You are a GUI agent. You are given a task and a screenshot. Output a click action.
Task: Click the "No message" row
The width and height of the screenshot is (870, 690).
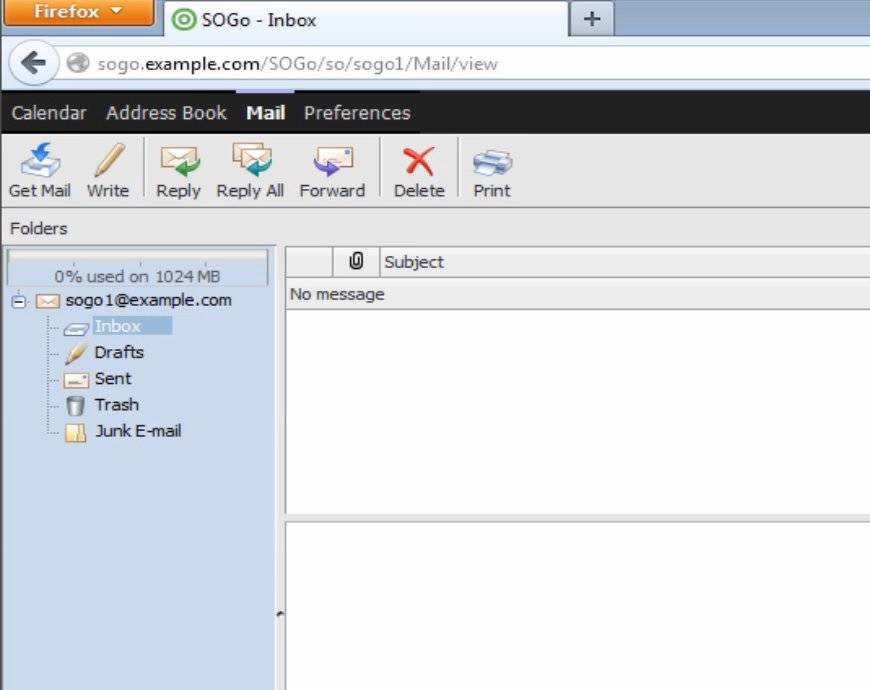578,294
